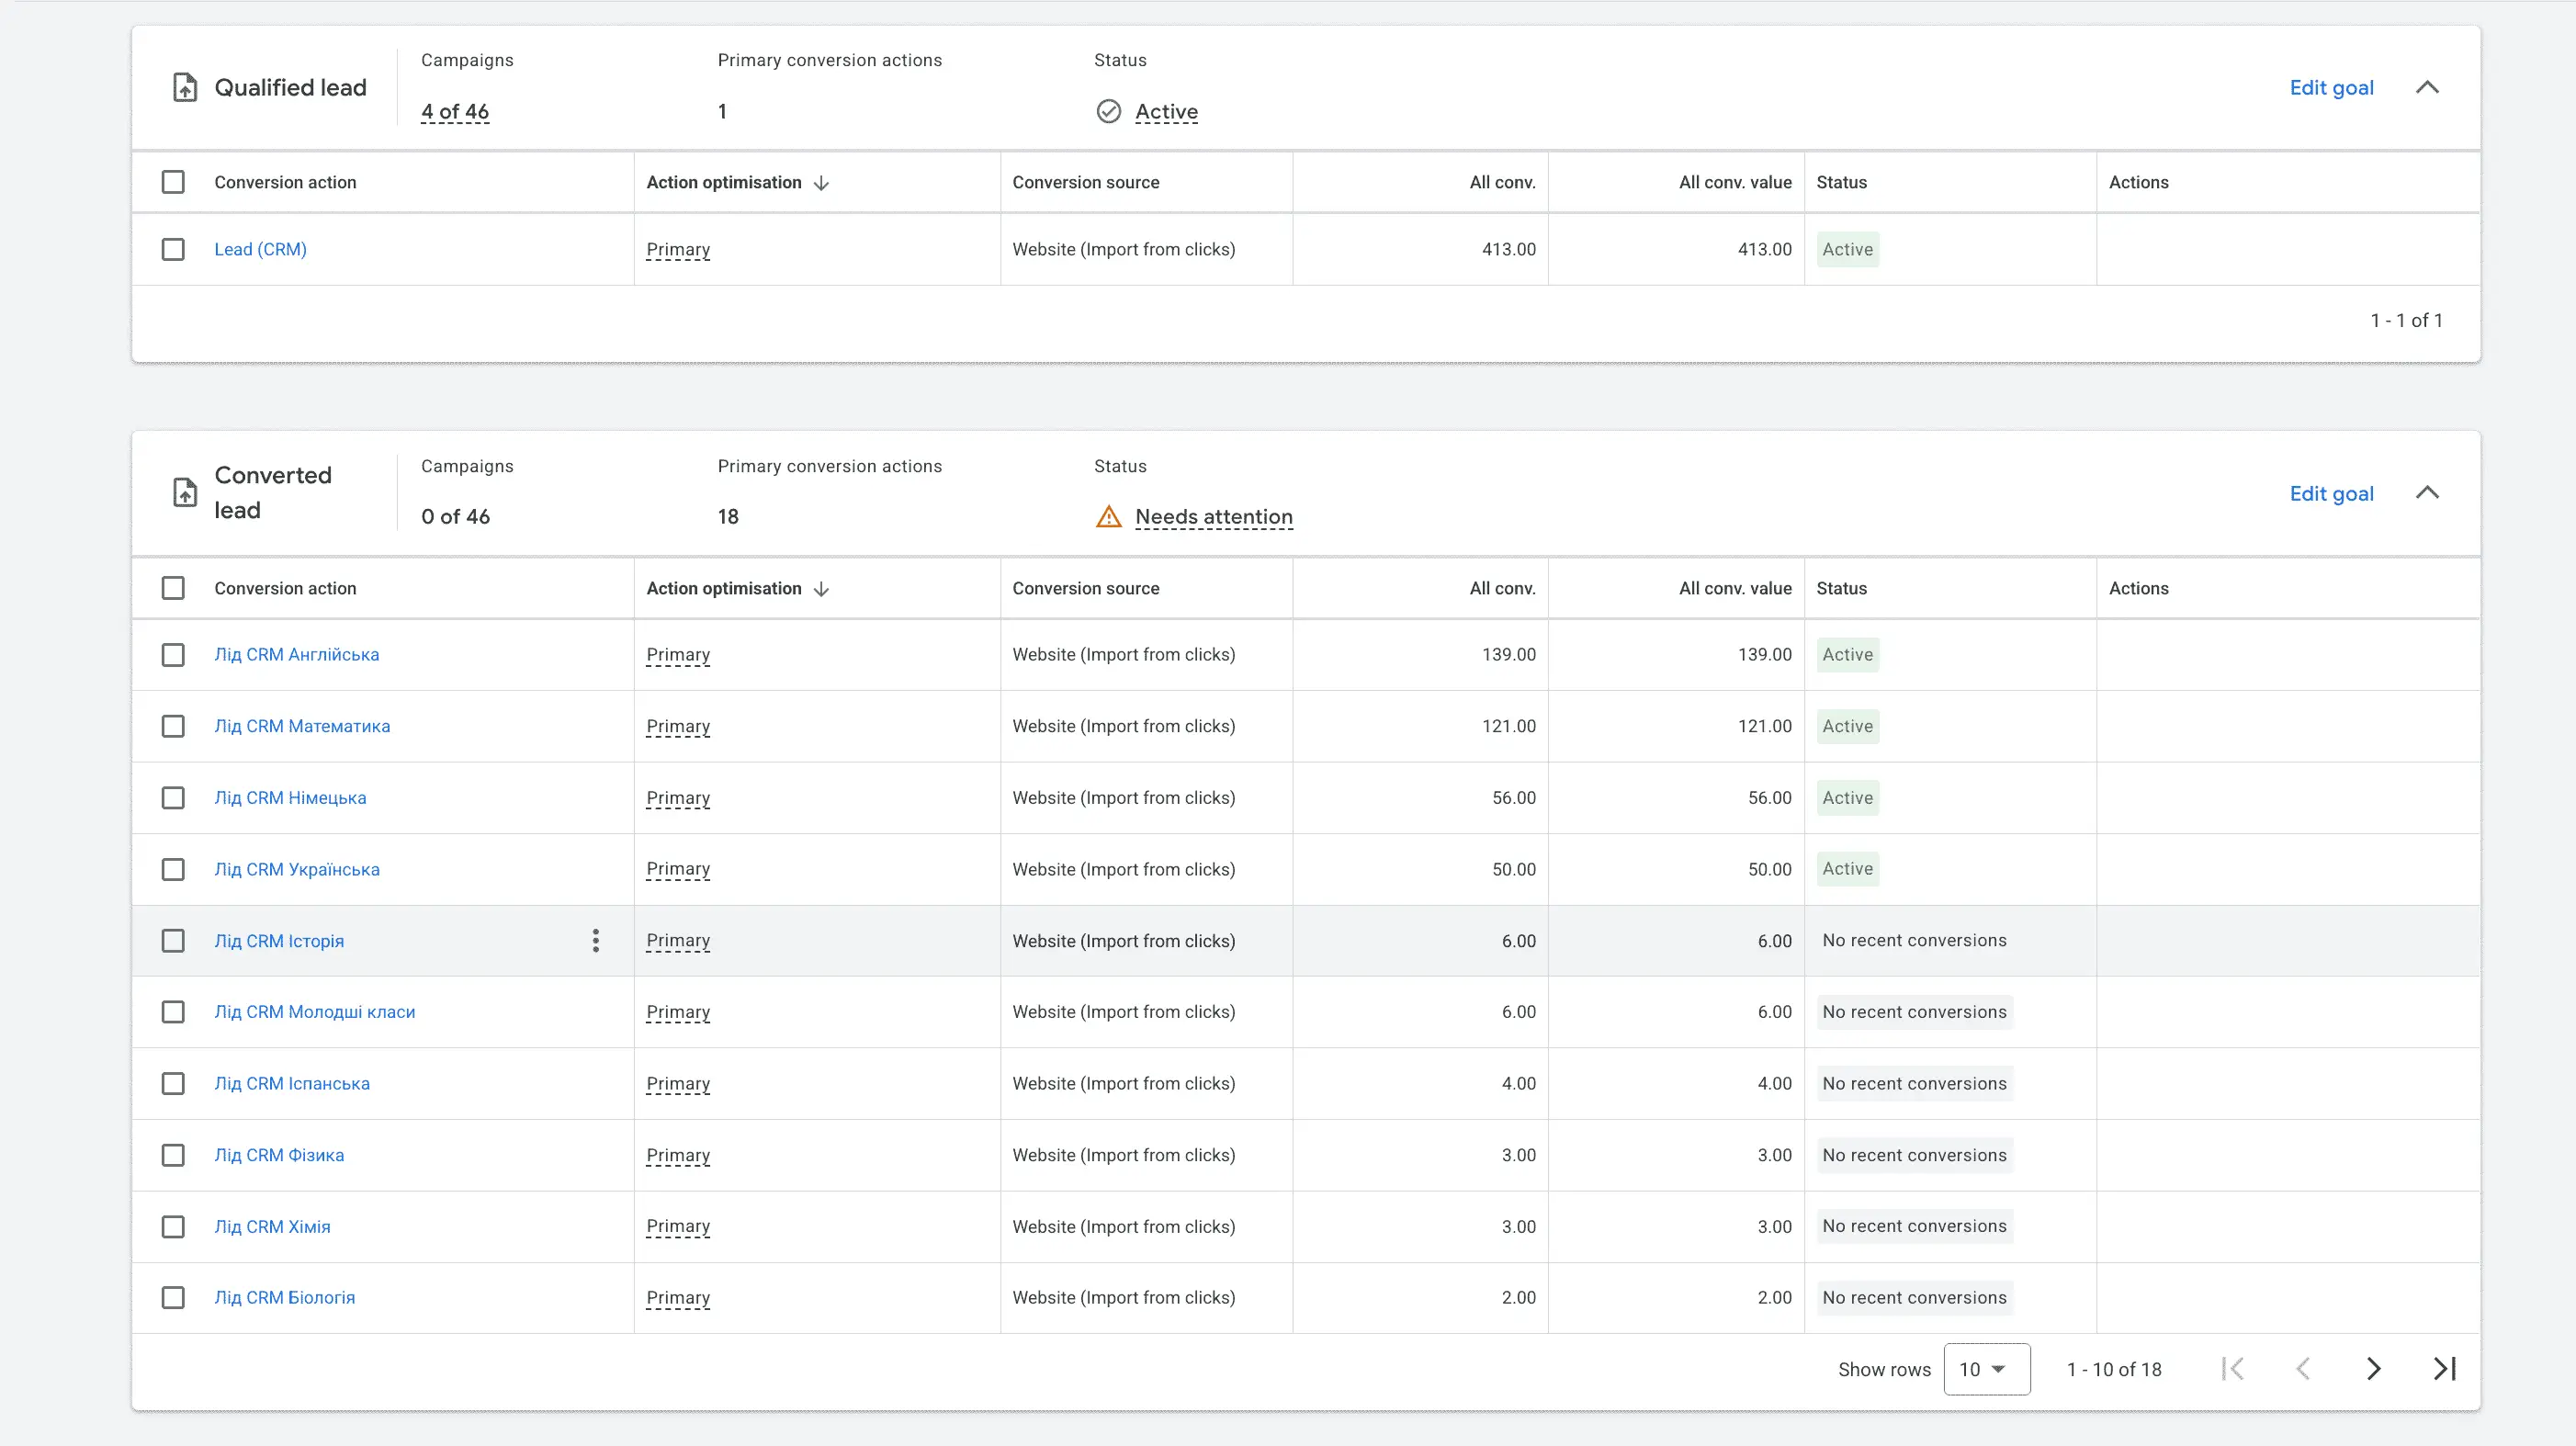Tick the checkbox for Лід CRM Біологія
This screenshot has height=1446, width=2576.
(x=173, y=1298)
